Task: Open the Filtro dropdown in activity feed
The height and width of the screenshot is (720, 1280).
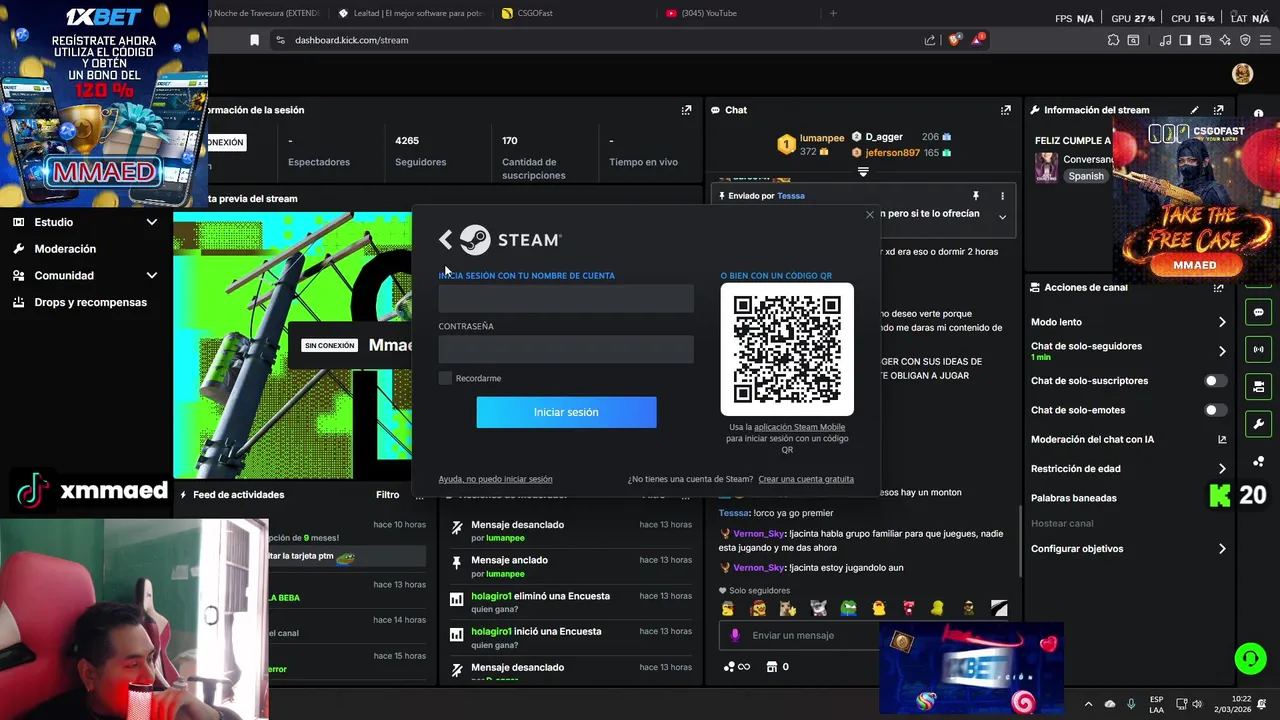Action: (x=387, y=494)
